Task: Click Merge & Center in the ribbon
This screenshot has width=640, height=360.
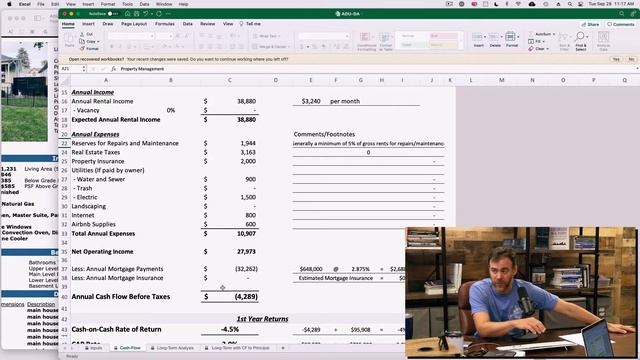Action: point(270,47)
